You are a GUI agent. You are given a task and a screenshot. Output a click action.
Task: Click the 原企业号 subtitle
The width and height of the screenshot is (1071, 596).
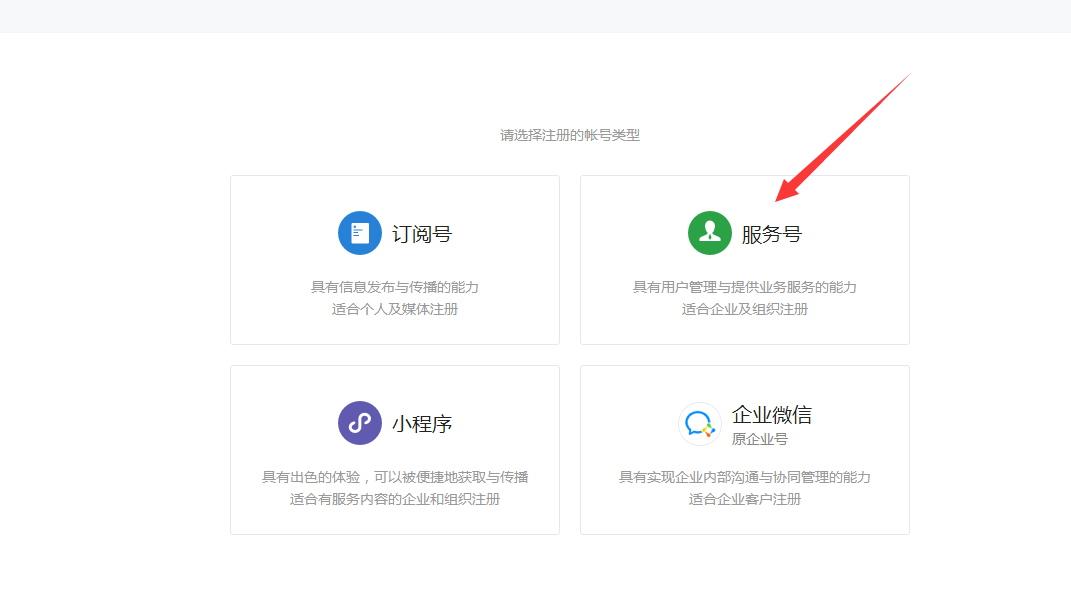coord(760,439)
